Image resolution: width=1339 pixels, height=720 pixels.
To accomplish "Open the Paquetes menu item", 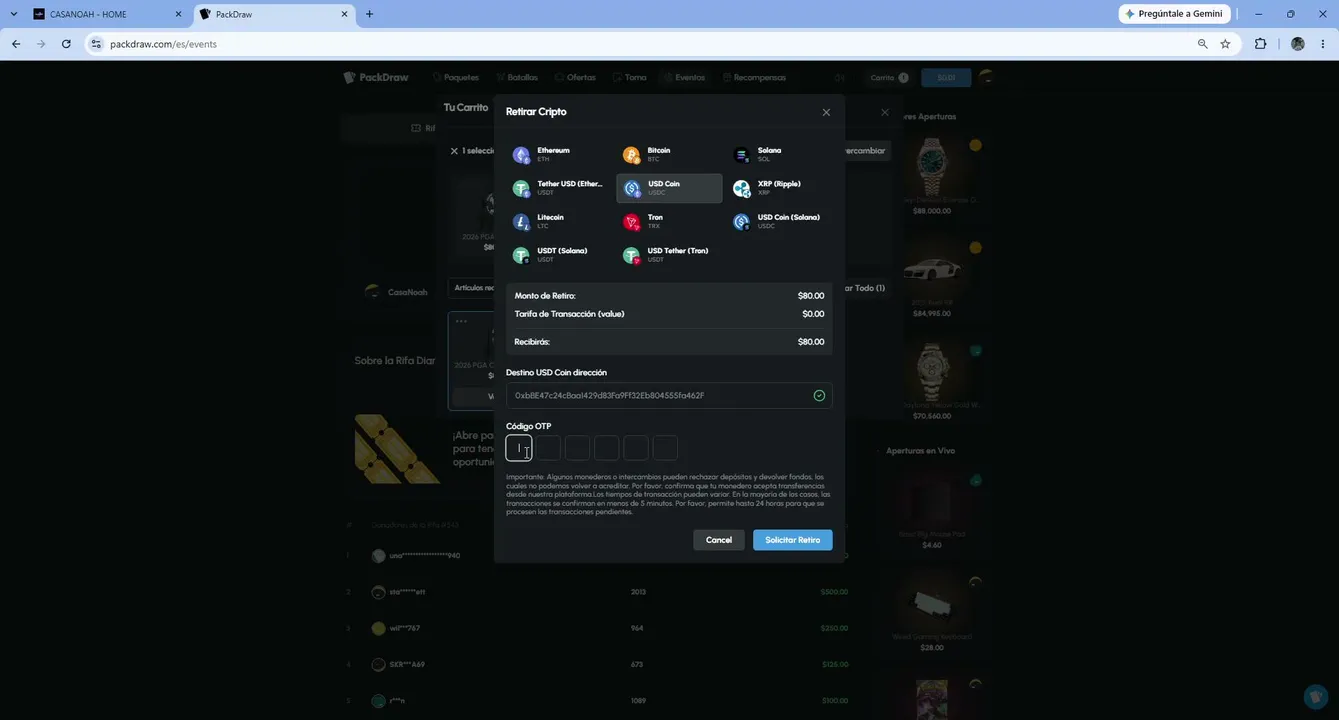I will click(456, 77).
